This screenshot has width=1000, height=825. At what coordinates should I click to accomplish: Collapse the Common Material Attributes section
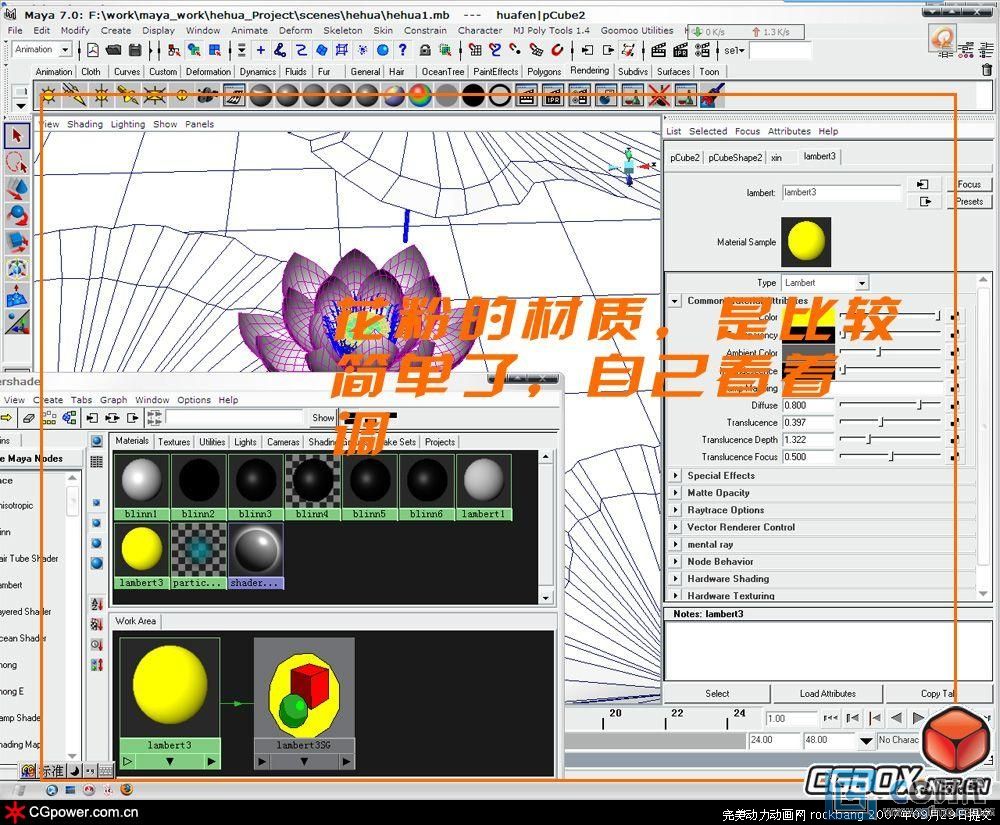coord(675,300)
